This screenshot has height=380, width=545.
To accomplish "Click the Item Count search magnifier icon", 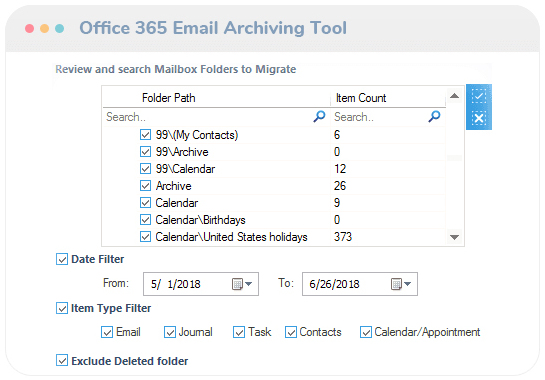I will pos(434,116).
